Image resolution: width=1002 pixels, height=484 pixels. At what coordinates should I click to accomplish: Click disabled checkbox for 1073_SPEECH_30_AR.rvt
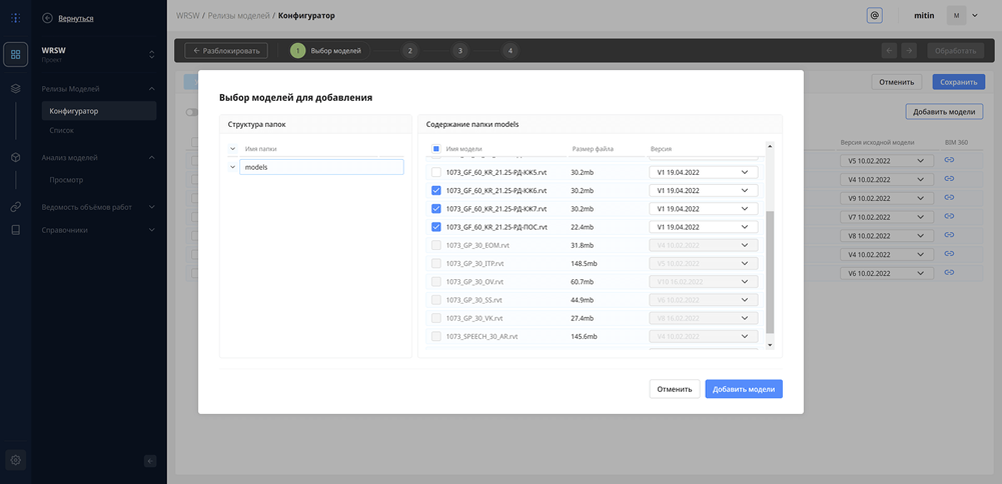(x=436, y=337)
